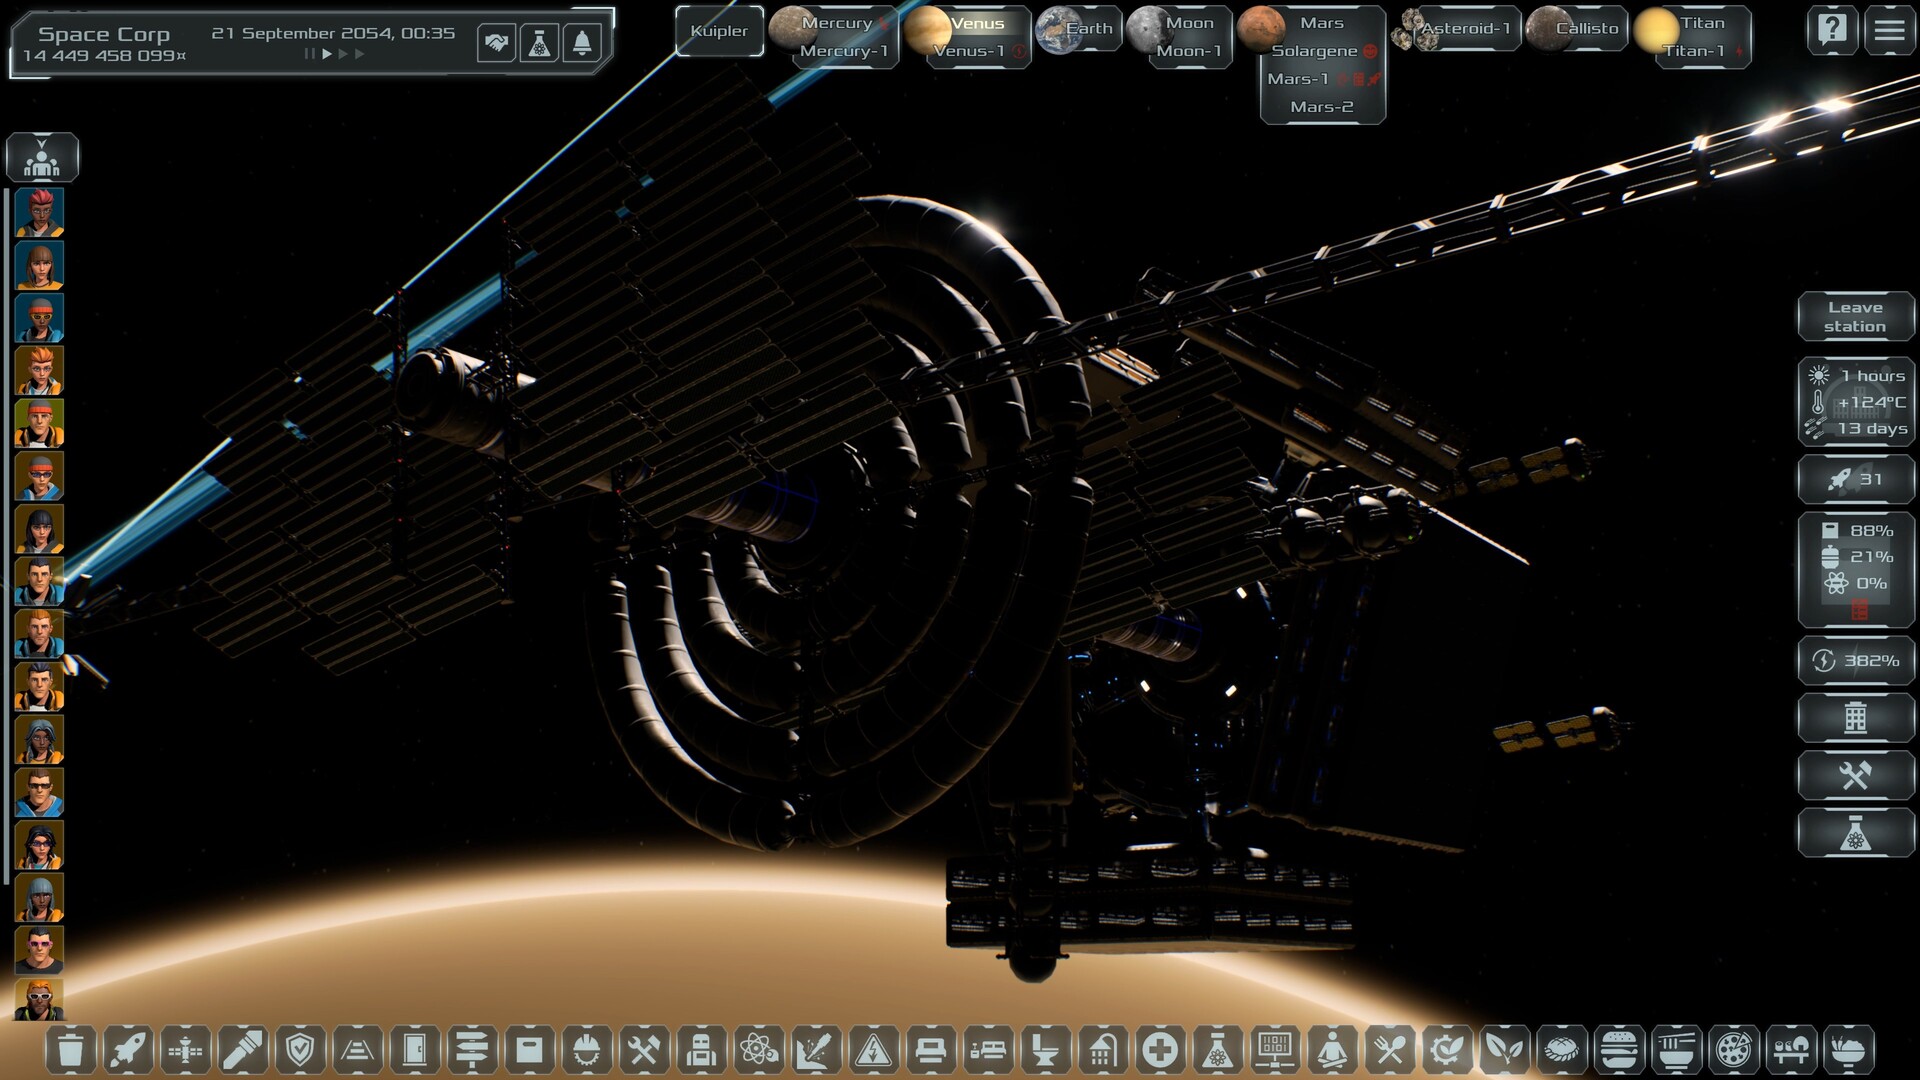1920x1080 pixels.
Task: Expand the Mercury planet entry
Action: point(837,22)
